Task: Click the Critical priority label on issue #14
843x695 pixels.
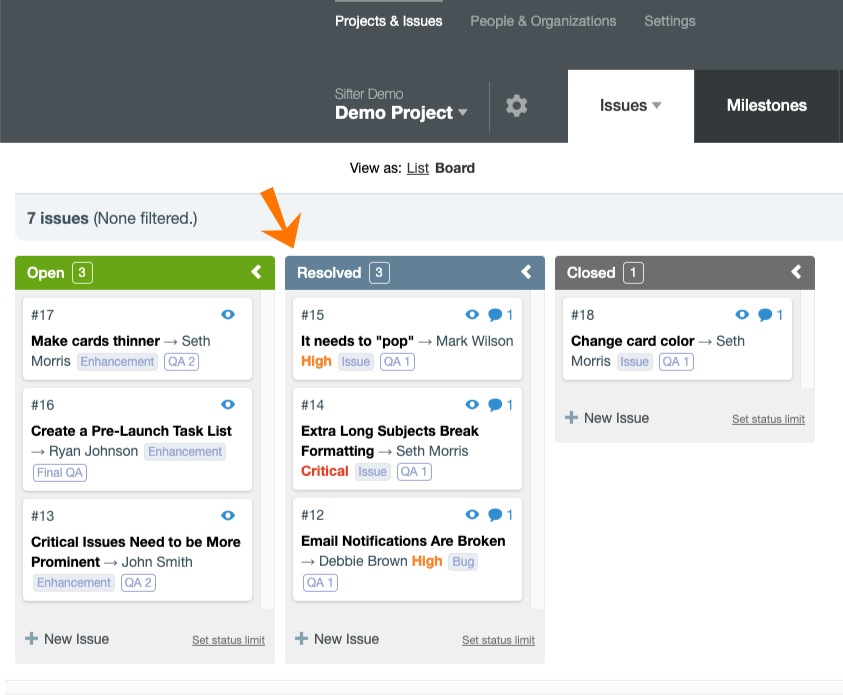Action: 325,471
